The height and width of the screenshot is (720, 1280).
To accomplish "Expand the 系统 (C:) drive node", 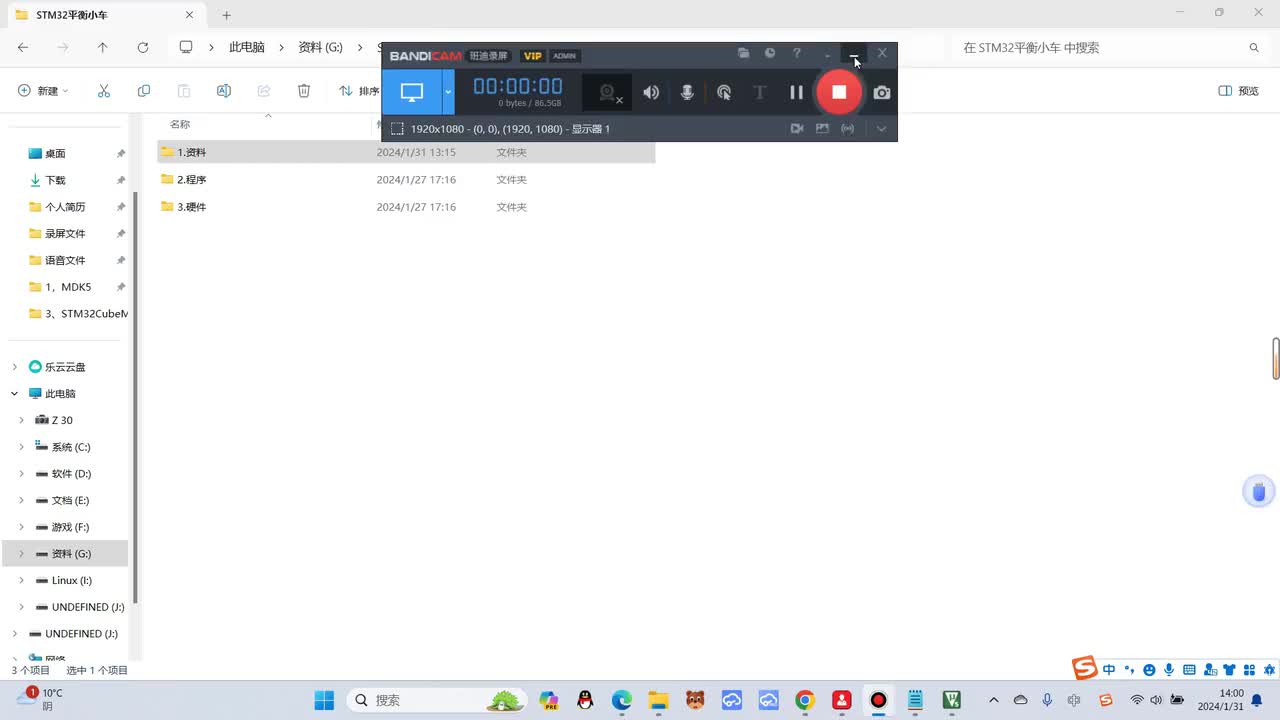I will (x=21, y=447).
